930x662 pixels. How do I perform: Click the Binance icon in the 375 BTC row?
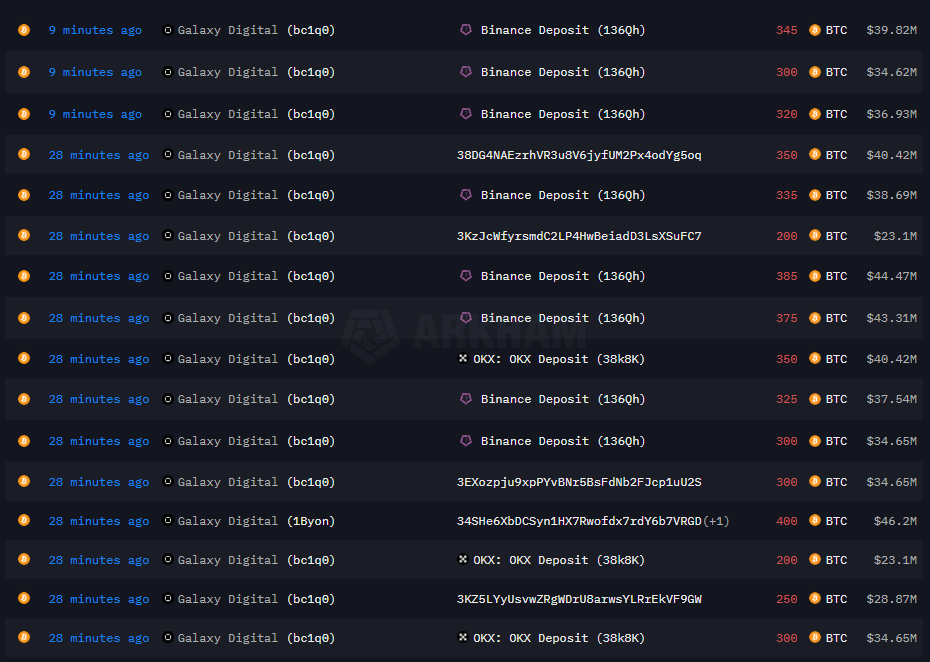[466, 318]
